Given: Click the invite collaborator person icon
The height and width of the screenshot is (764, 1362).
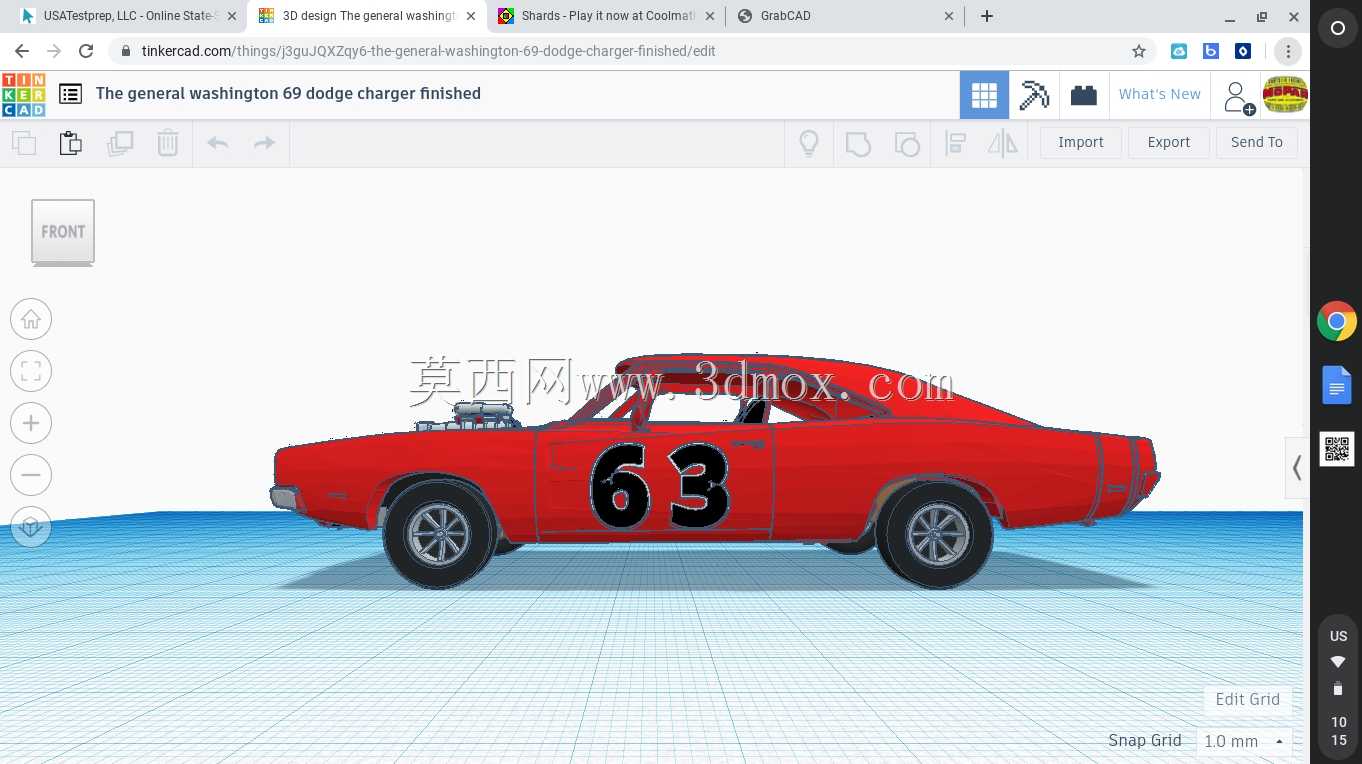Looking at the screenshot, I should (x=1238, y=96).
